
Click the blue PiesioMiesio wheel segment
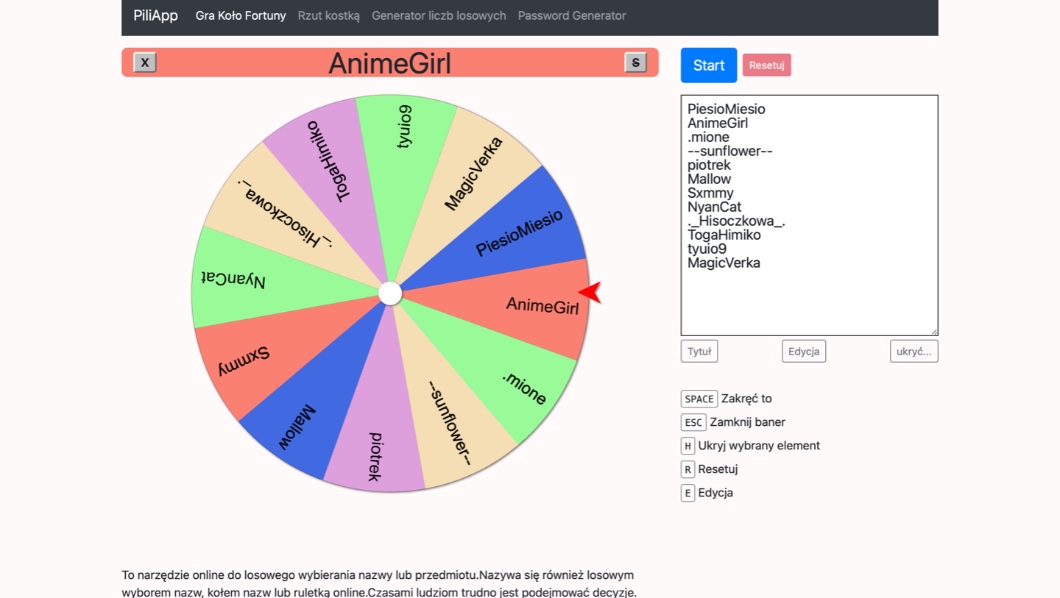coord(515,232)
